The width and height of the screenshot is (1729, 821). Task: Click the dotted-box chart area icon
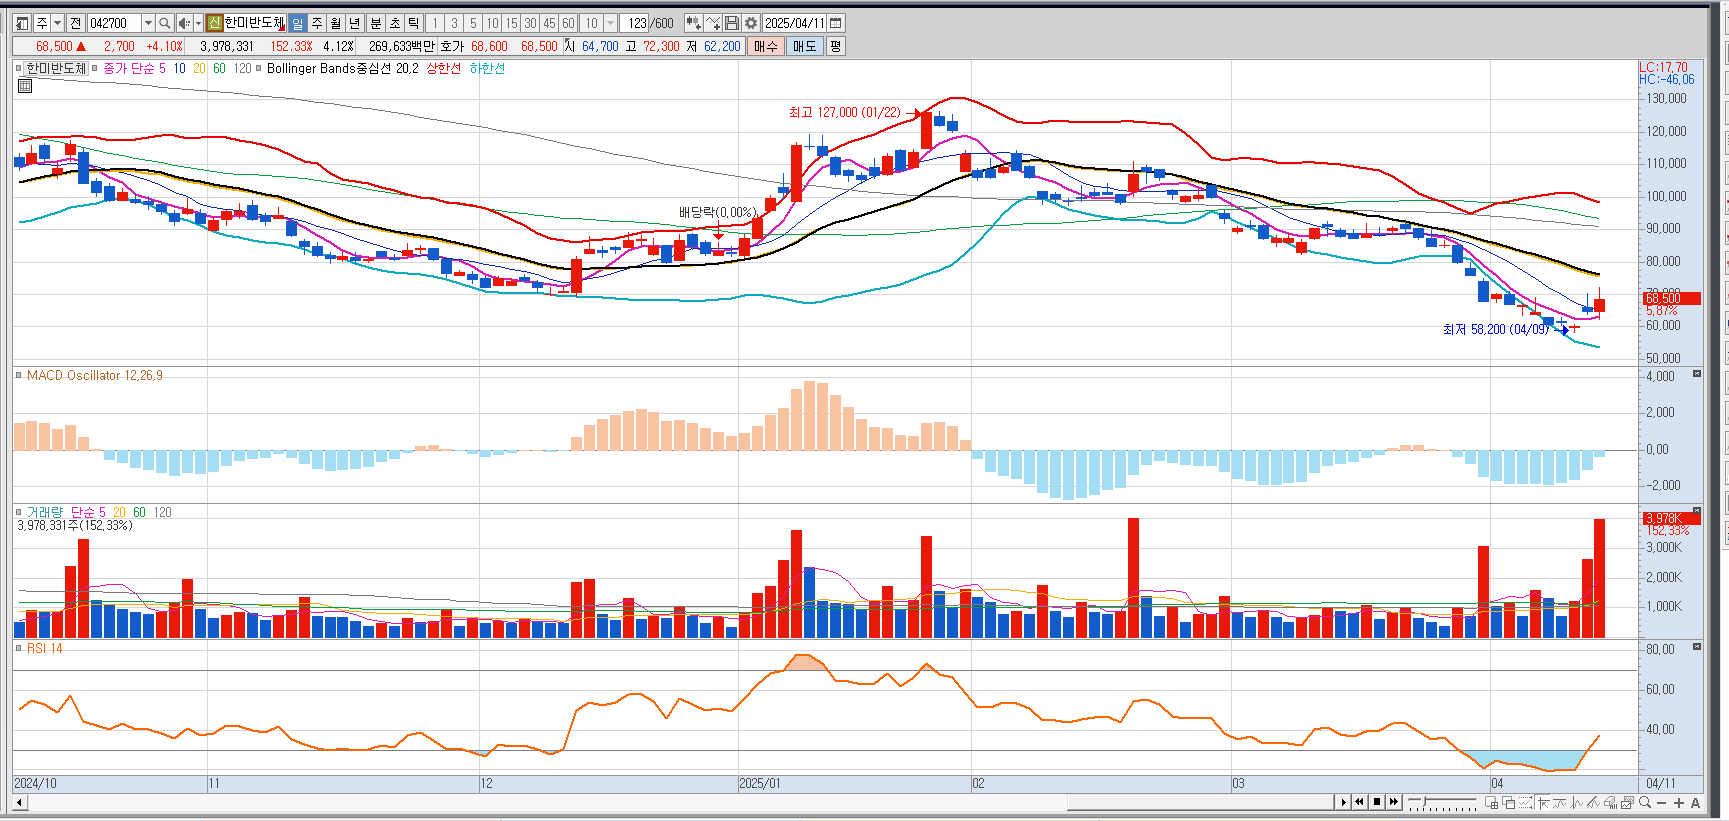pyautogui.click(x=1525, y=802)
